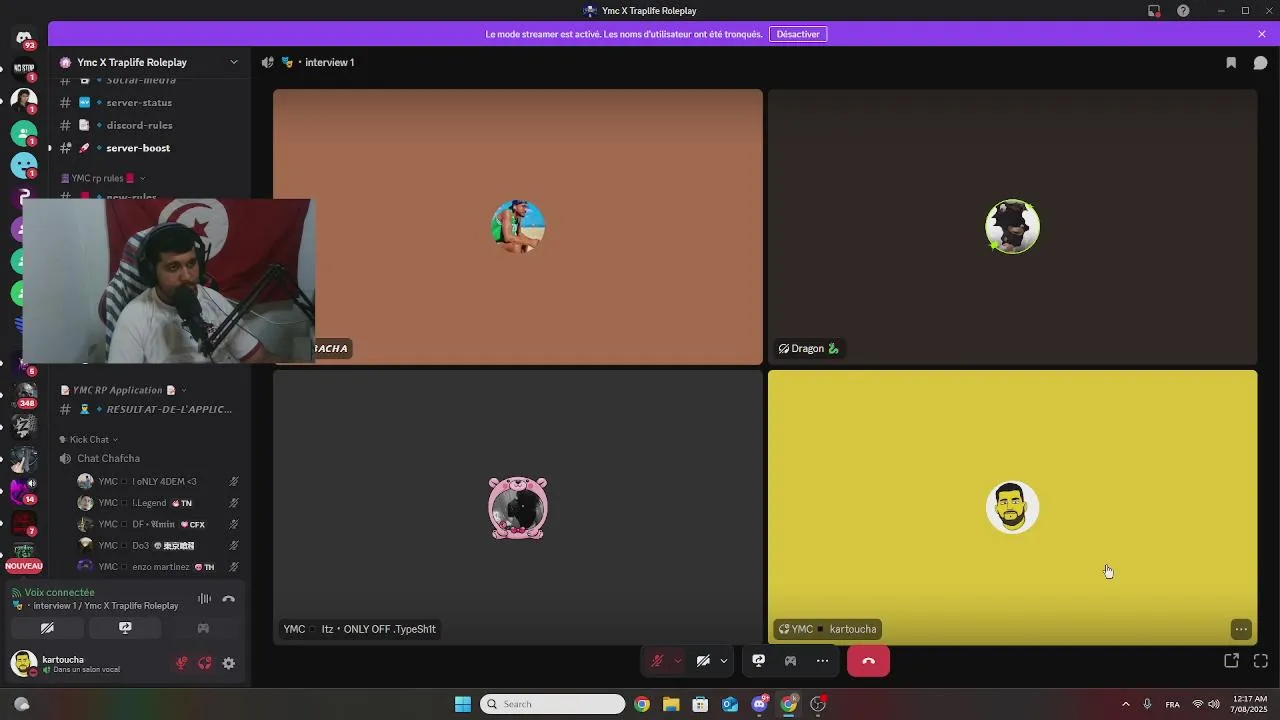
Task: Select voice member DF • Vlmin
Action: [x=158, y=524]
